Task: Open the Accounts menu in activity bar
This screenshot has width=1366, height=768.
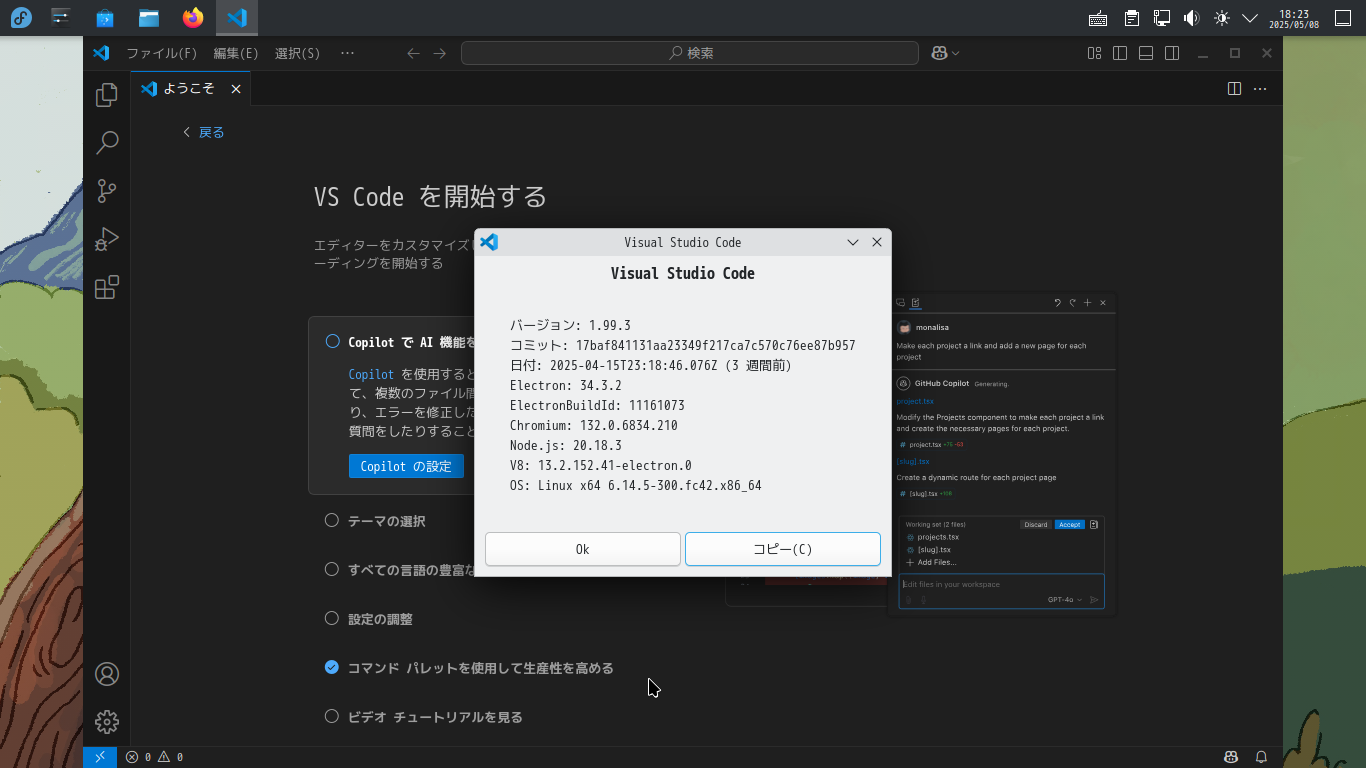Action: click(107, 674)
